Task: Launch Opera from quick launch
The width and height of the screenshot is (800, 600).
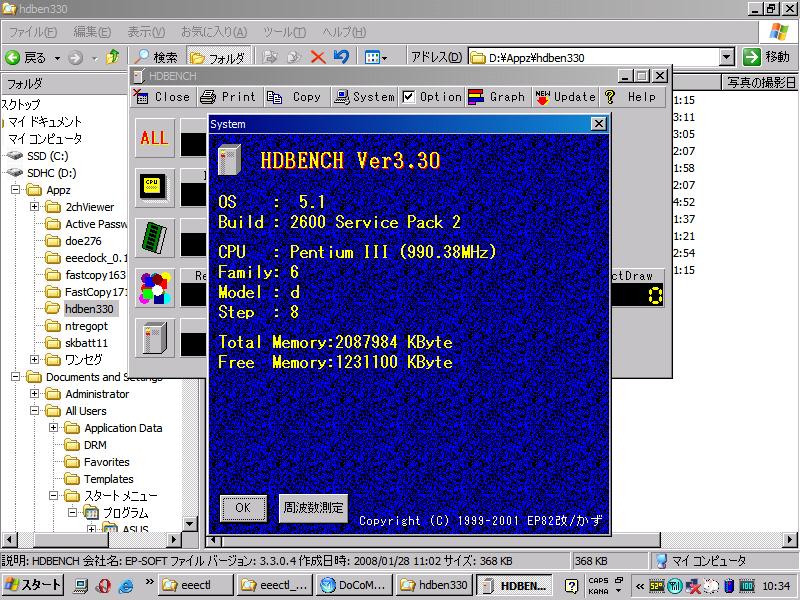Action: pyautogui.click(x=103, y=586)
